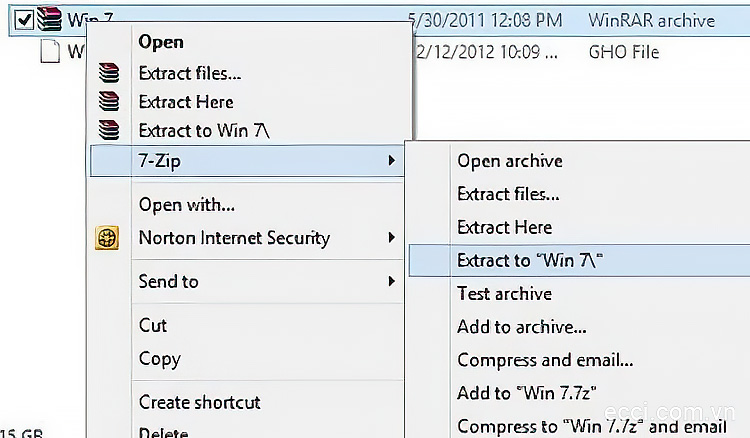Select WinRAR Extract files... entry

190,73
